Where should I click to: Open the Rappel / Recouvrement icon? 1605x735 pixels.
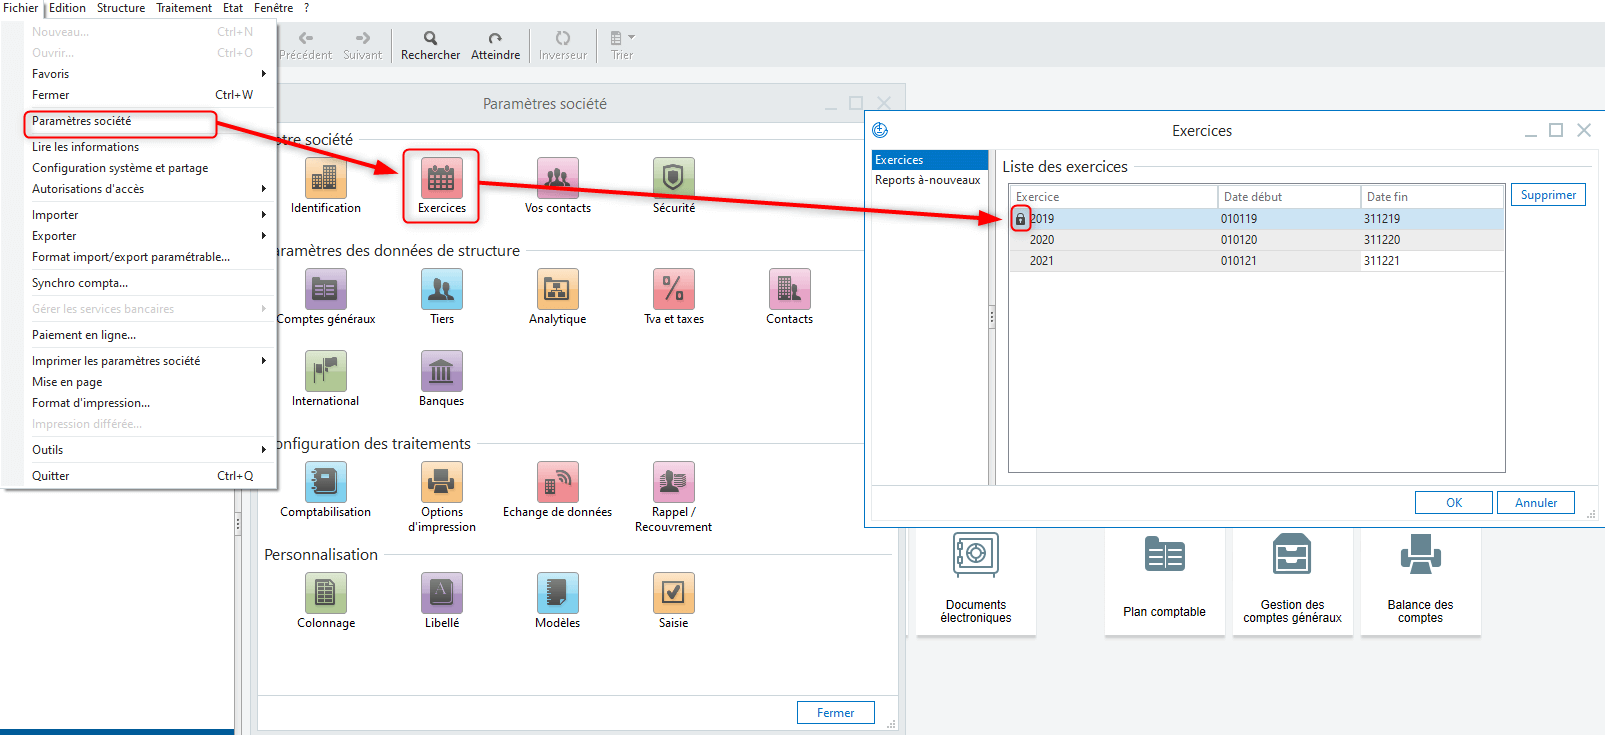coord(673,483)
